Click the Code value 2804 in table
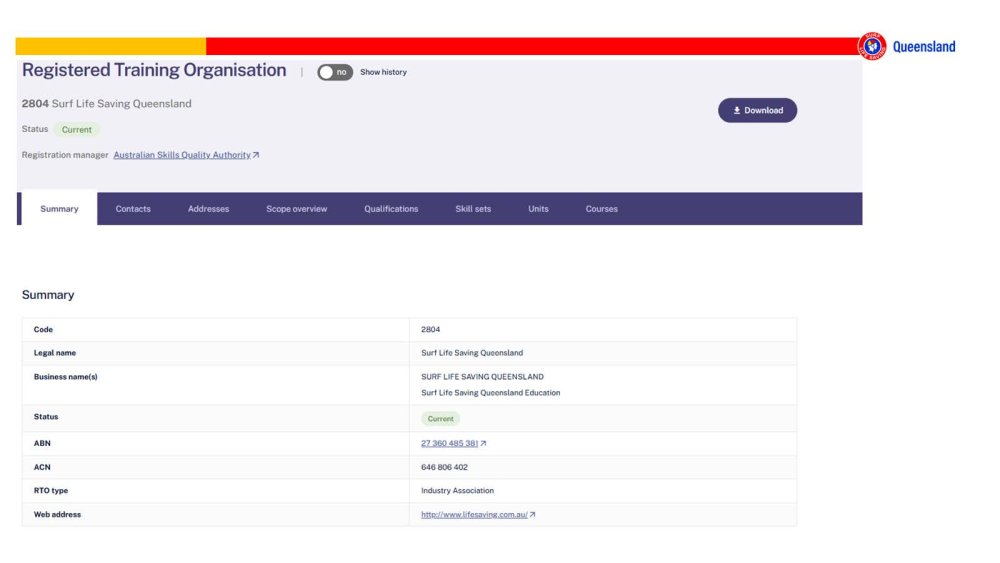Screen dimensions: 1000x563 (x=430, y=330)
